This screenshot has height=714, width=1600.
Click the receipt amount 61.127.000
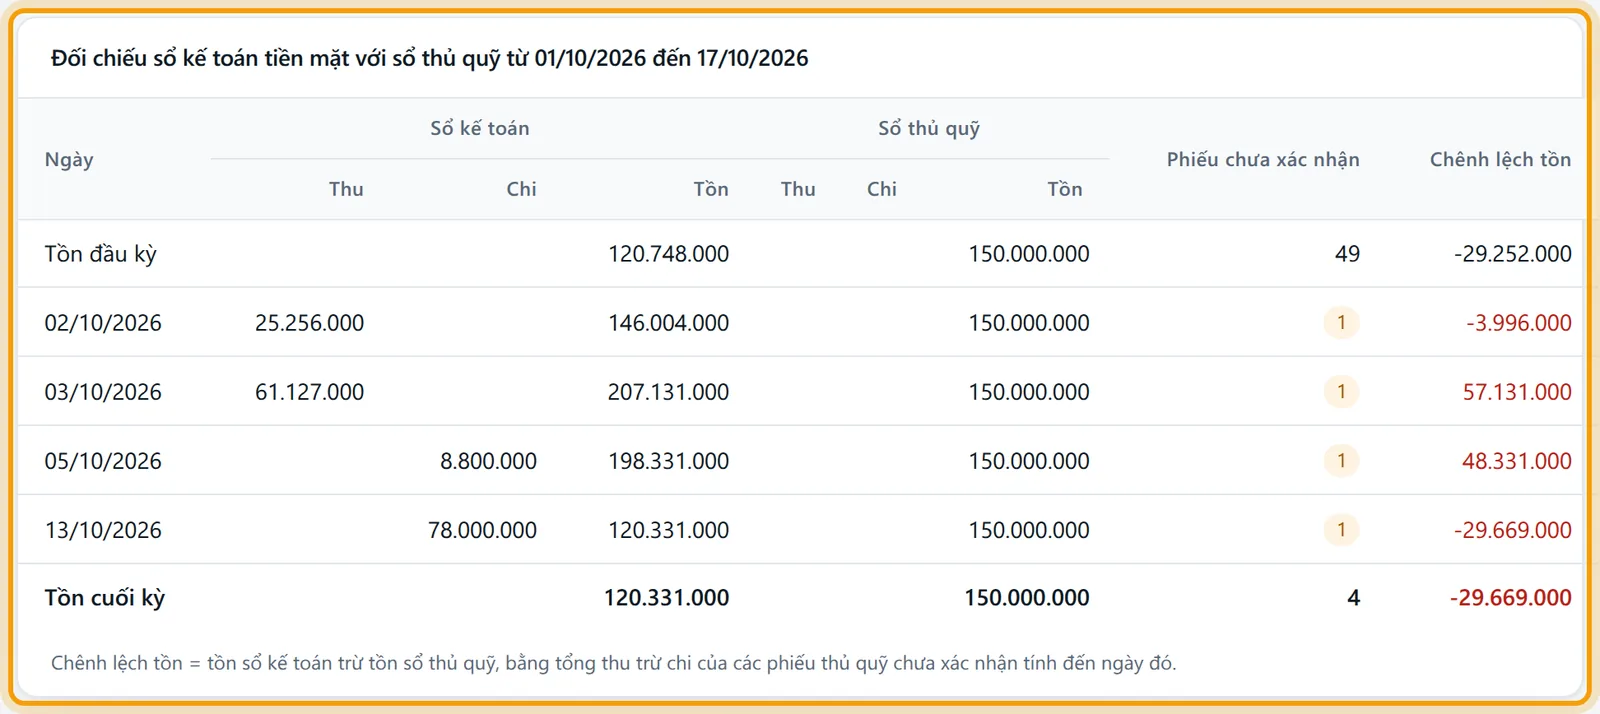click(x=309, y=392)
